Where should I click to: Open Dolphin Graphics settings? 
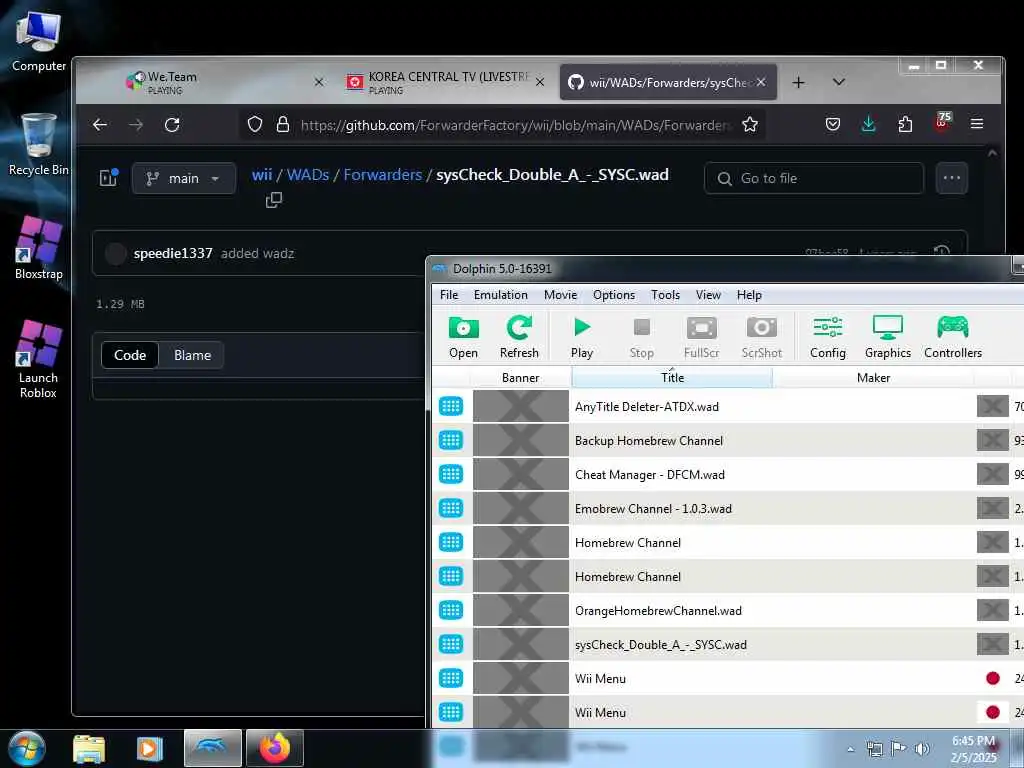[888, 336]
